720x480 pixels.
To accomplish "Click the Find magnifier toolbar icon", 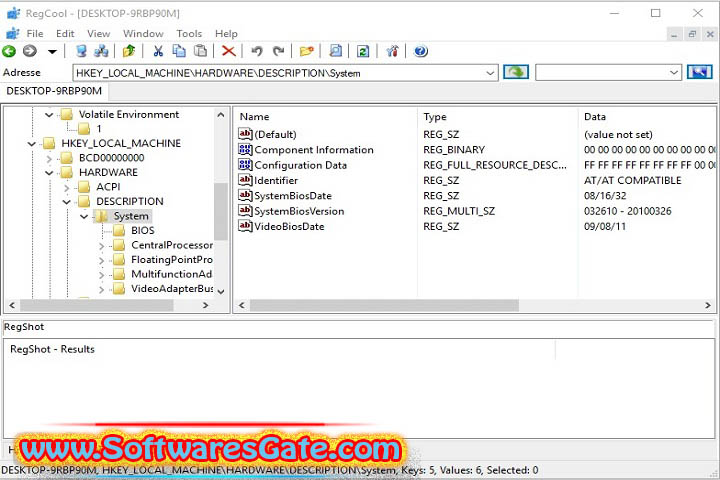I will tap(336, 51).
